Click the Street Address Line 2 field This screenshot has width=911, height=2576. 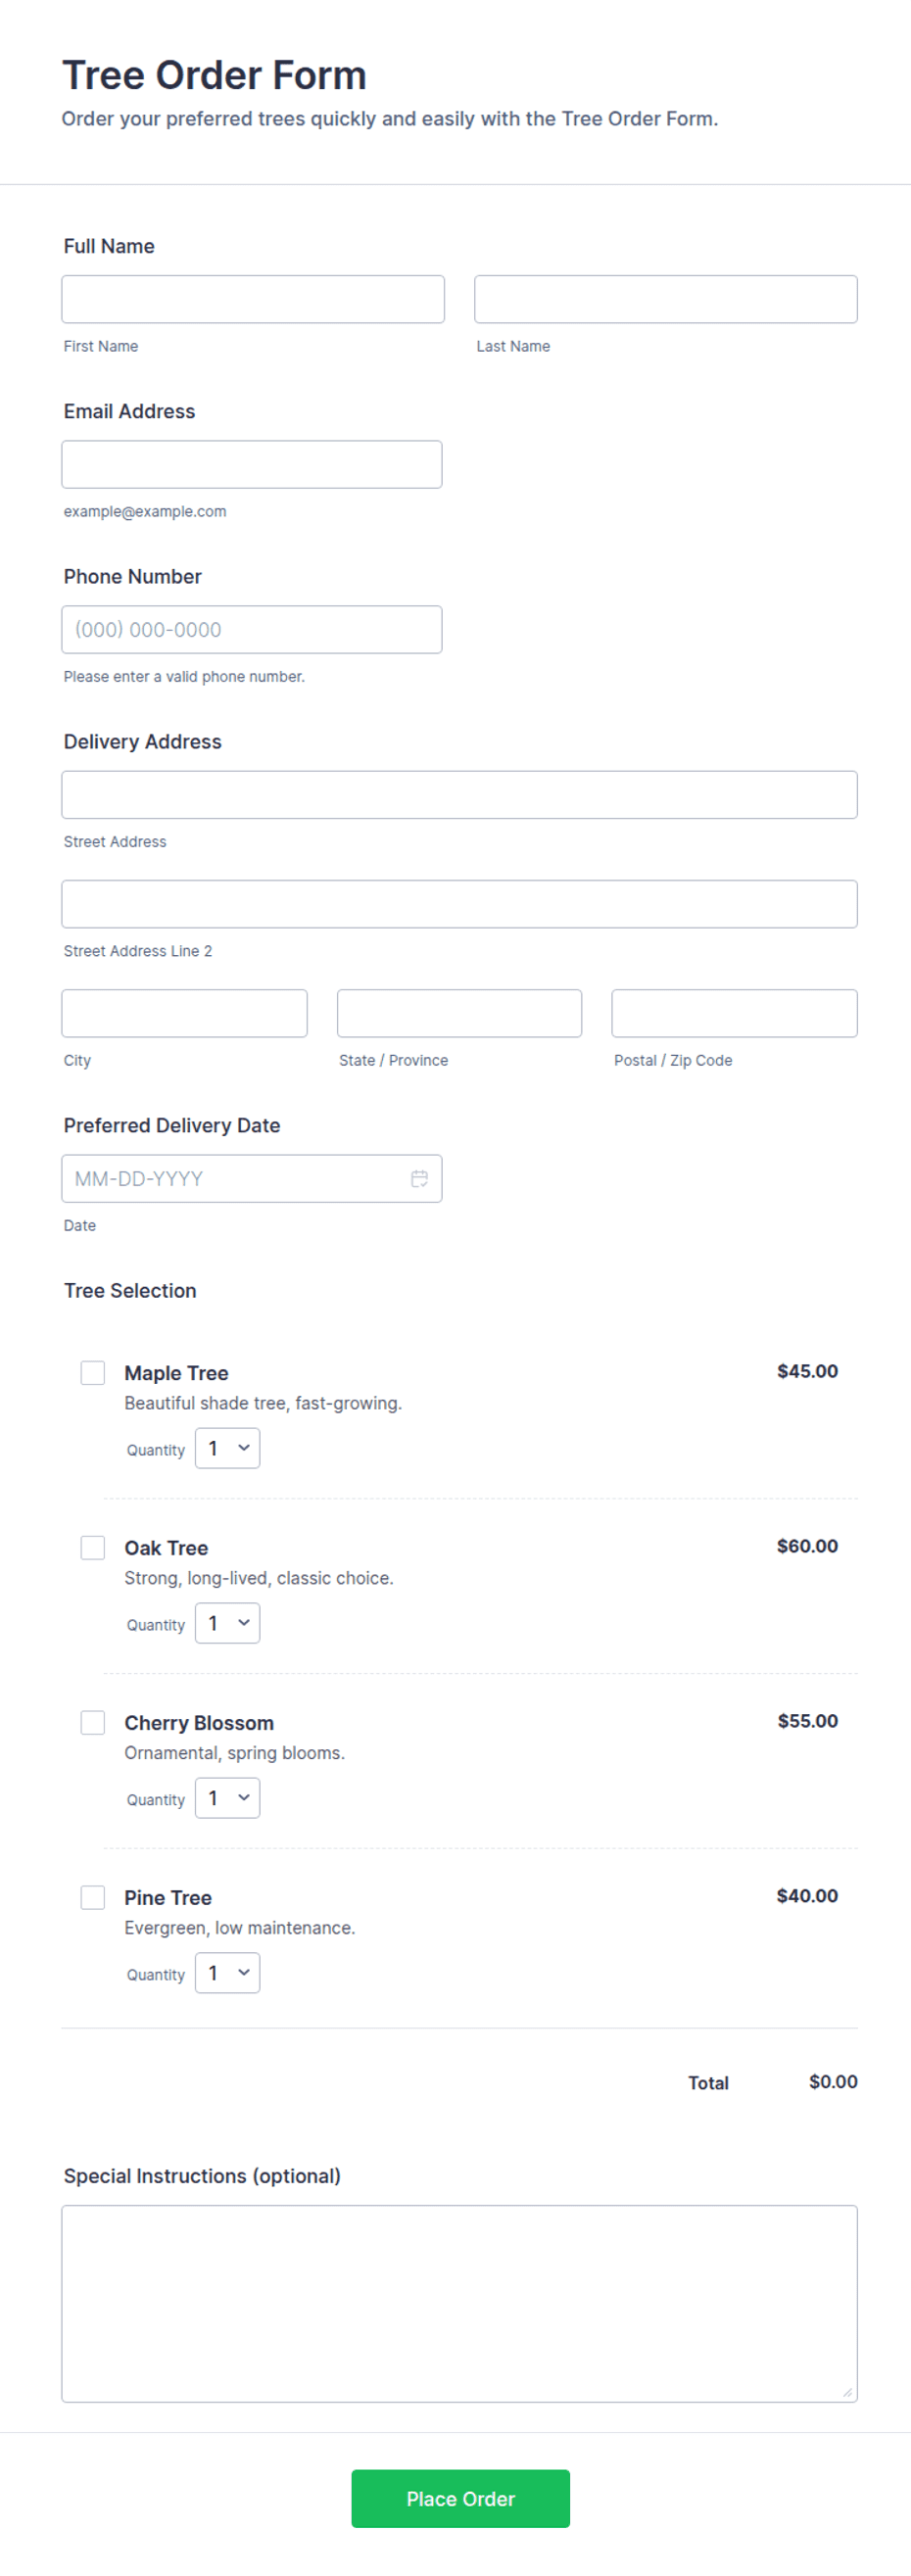point(460,904)
